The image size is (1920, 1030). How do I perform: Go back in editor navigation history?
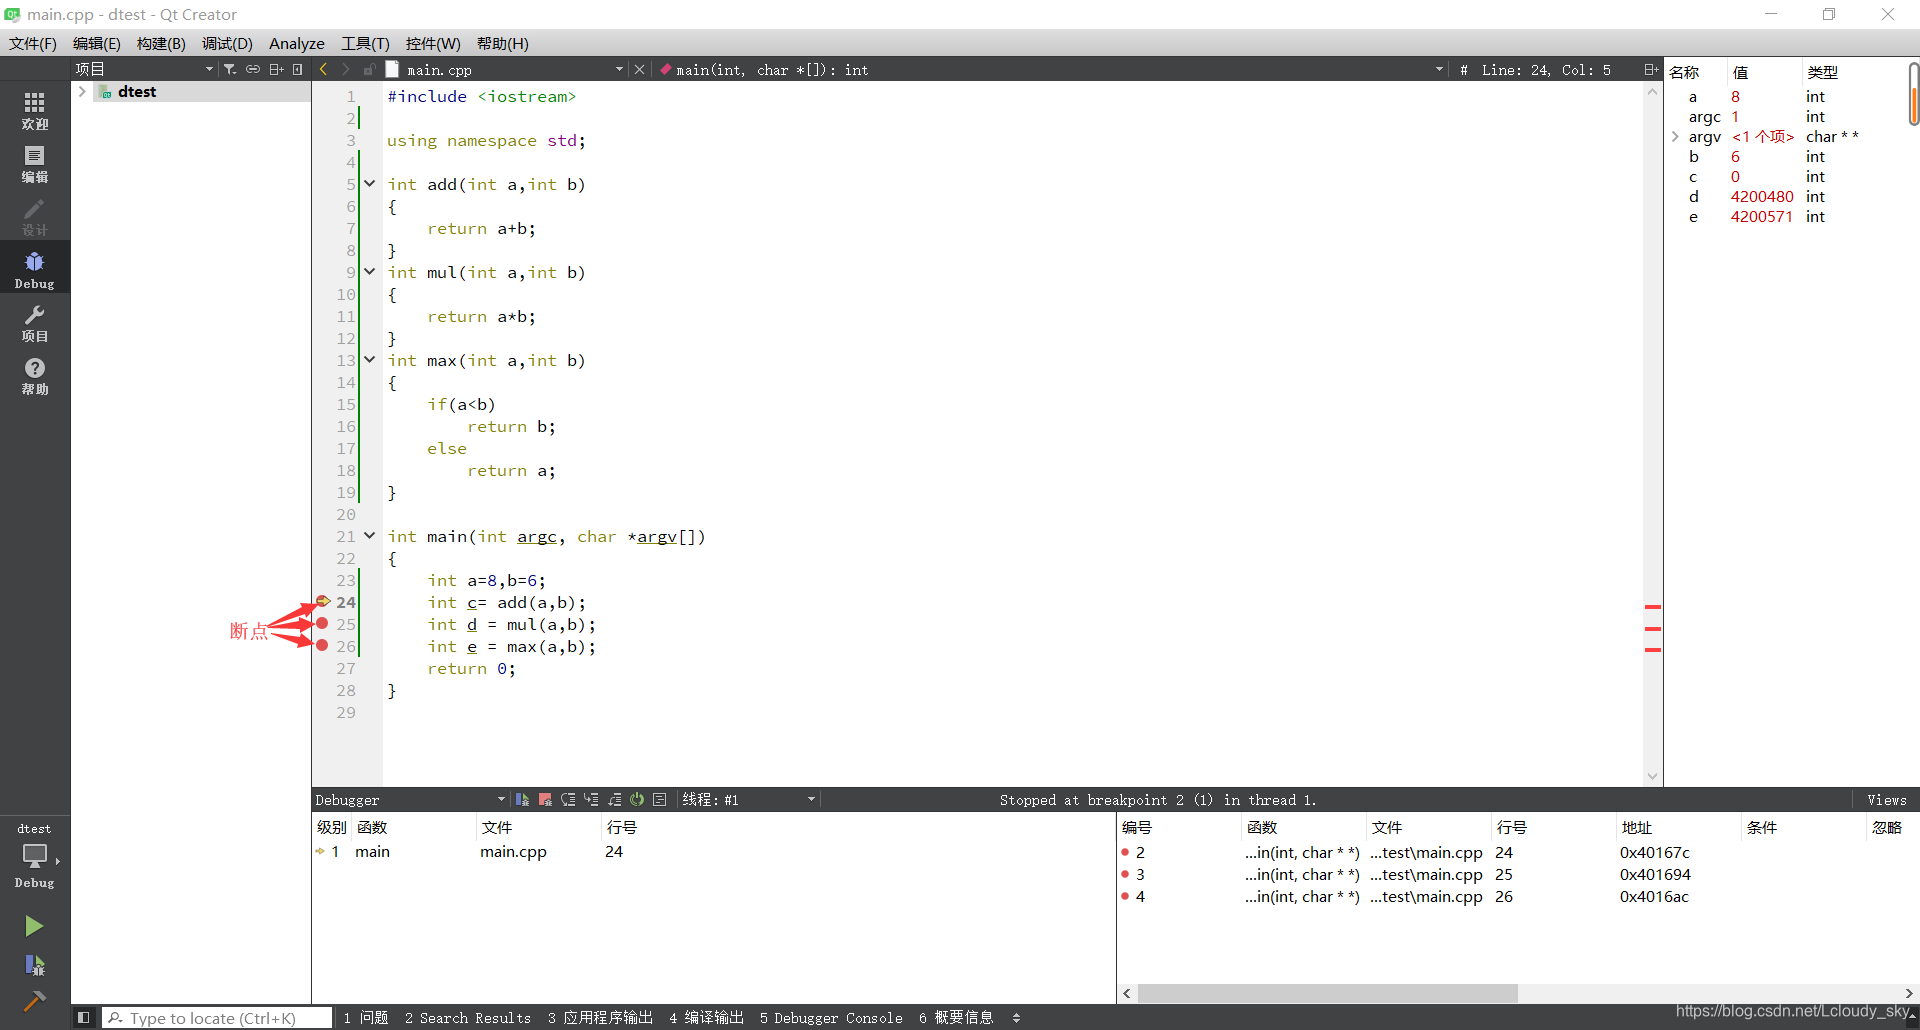click(323, 69)
